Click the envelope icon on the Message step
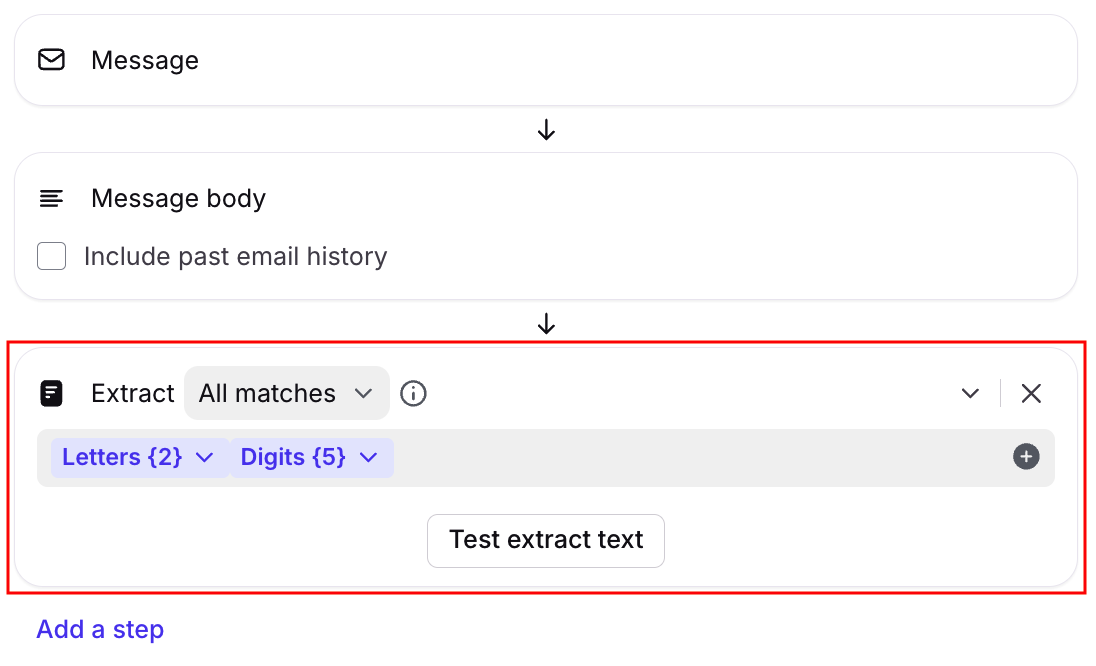The width and height of the screenshot is (1096, 666). (51, 60)
